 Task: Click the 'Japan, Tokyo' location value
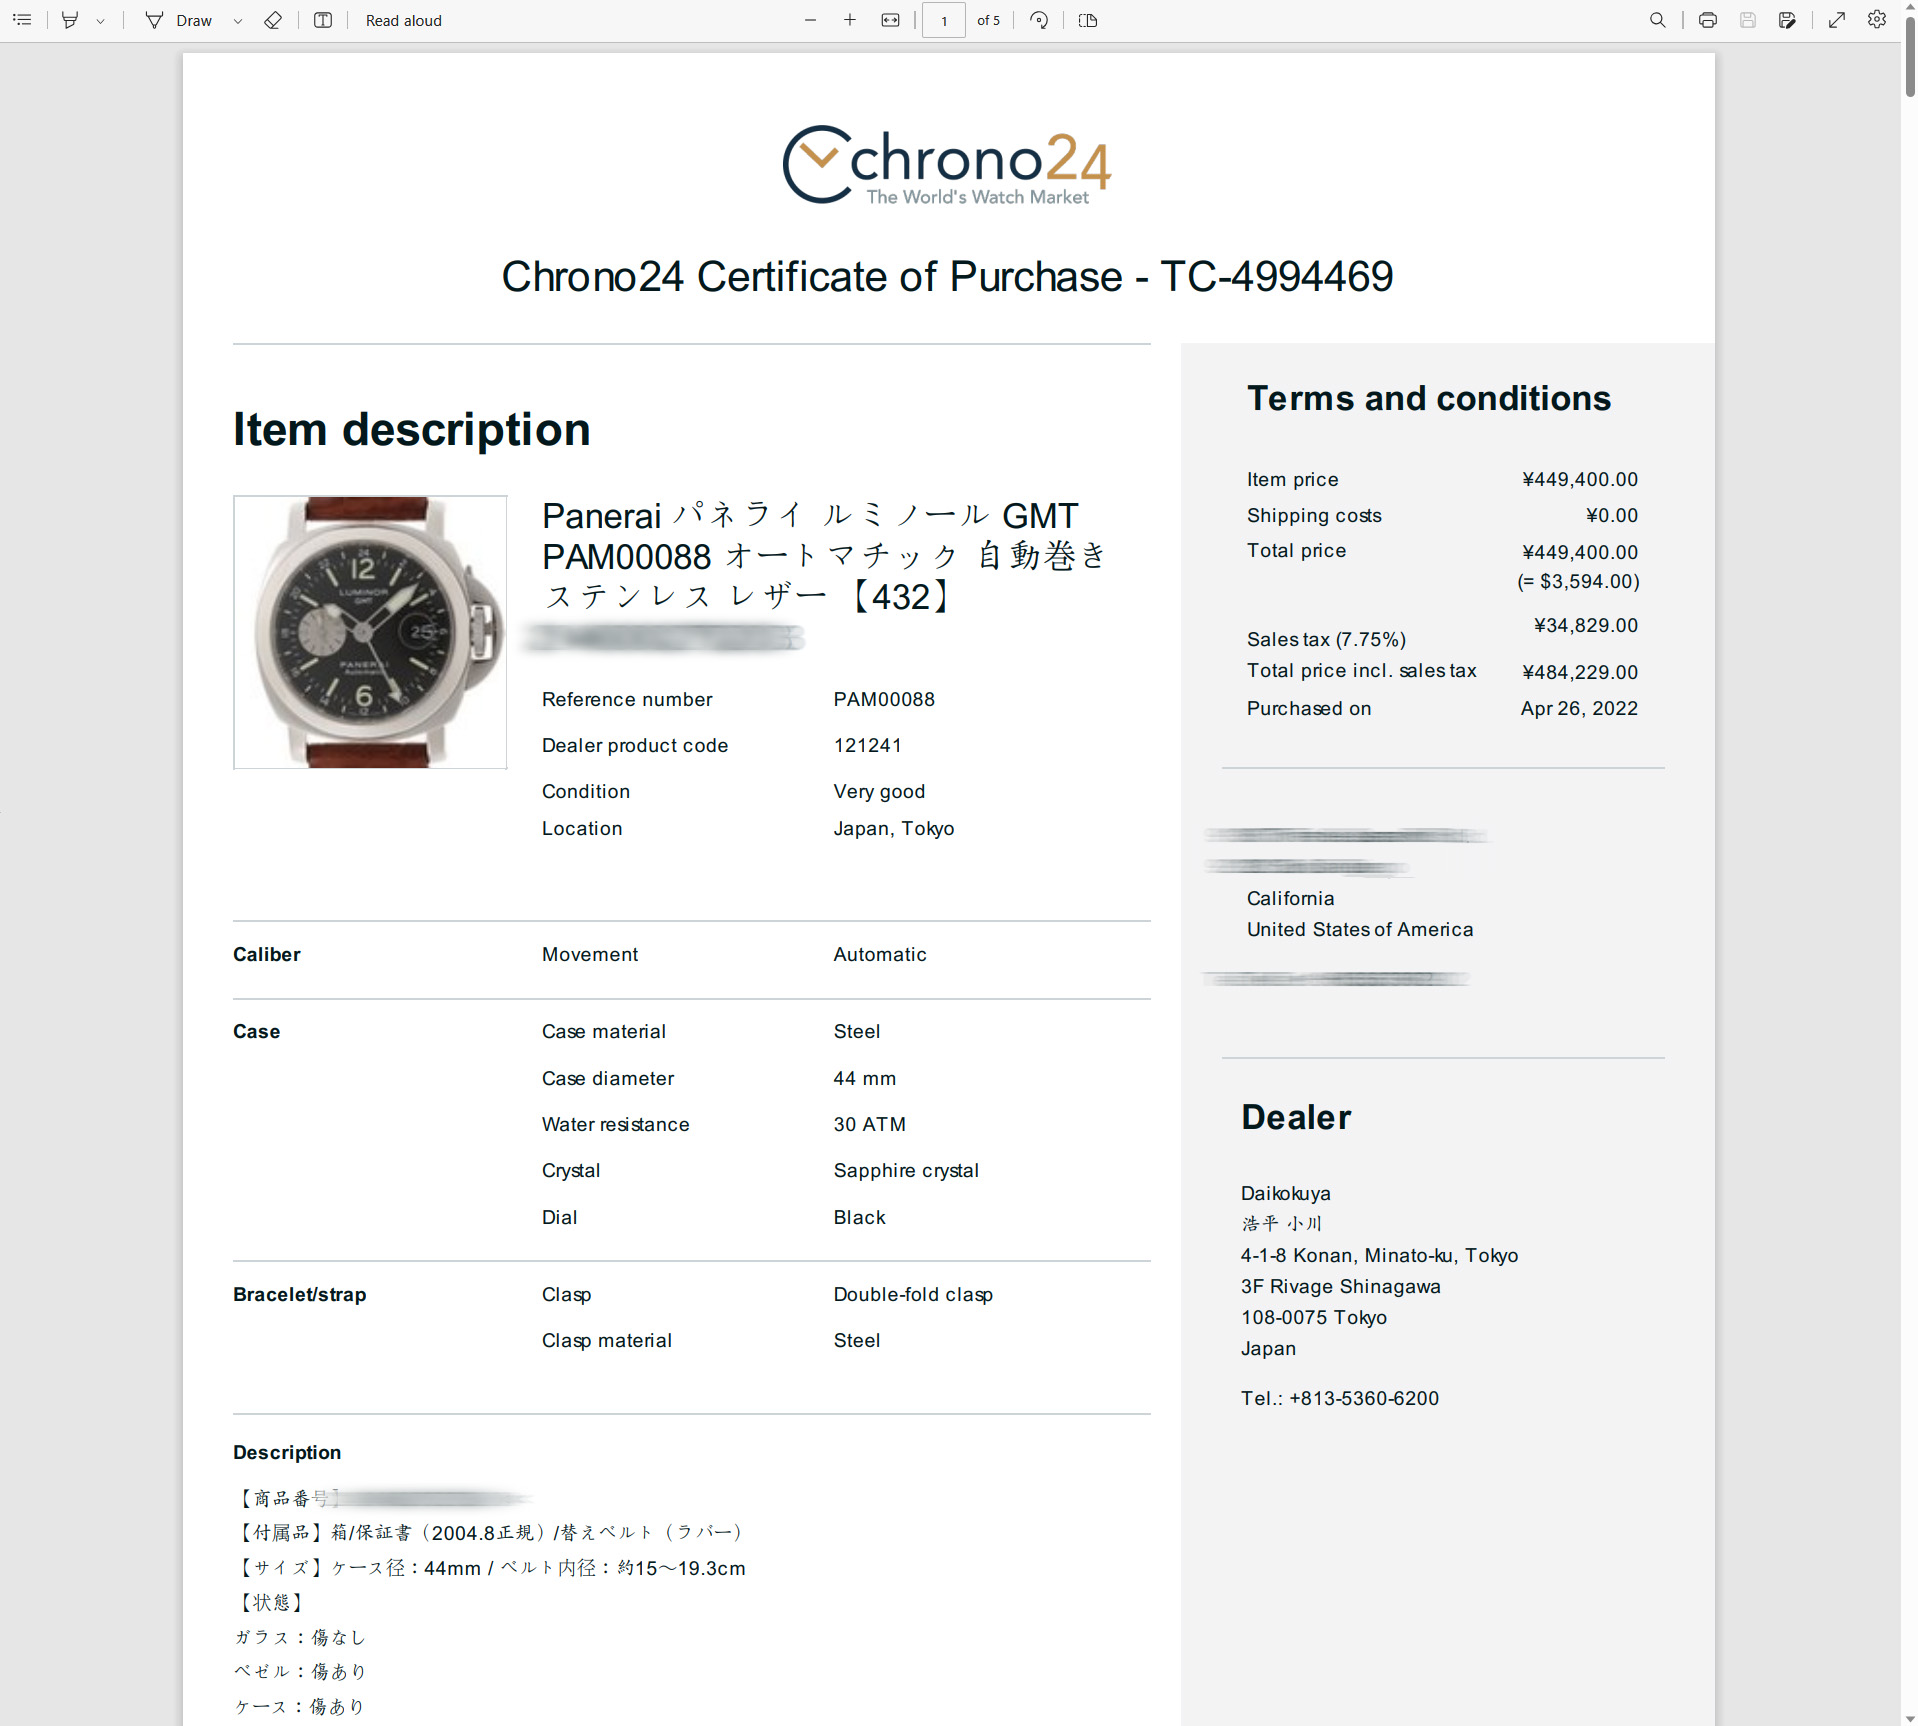click(894, 828)
